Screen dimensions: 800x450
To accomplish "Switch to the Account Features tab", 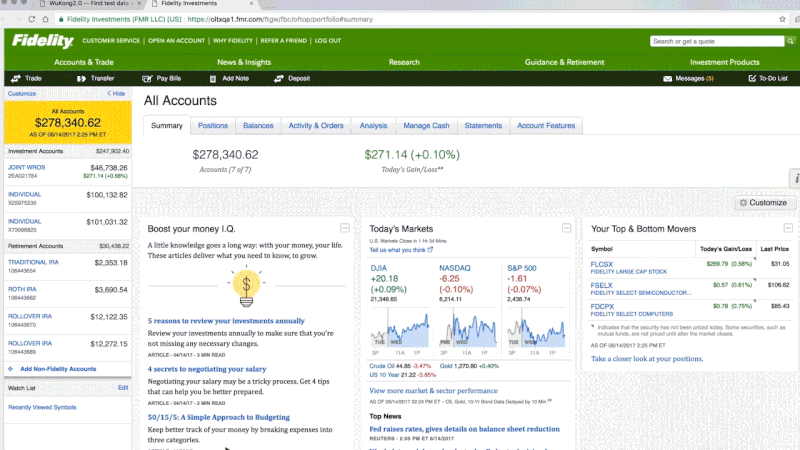I will tap(546, 126).
